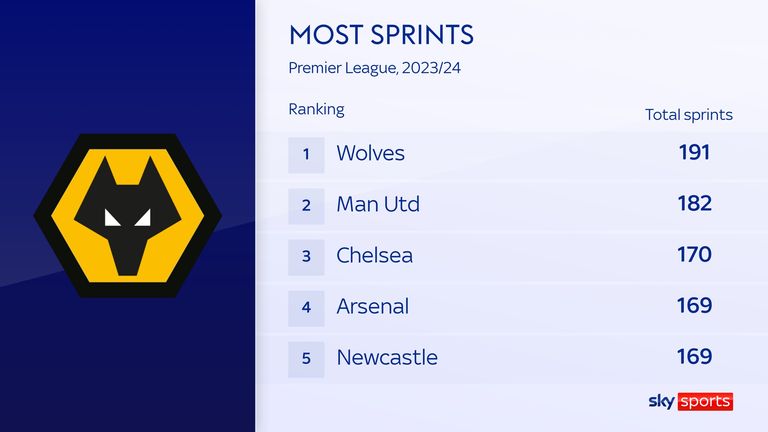Click Chelsea's 170 sprints value
Screen dimensions: 768x432
695,254
